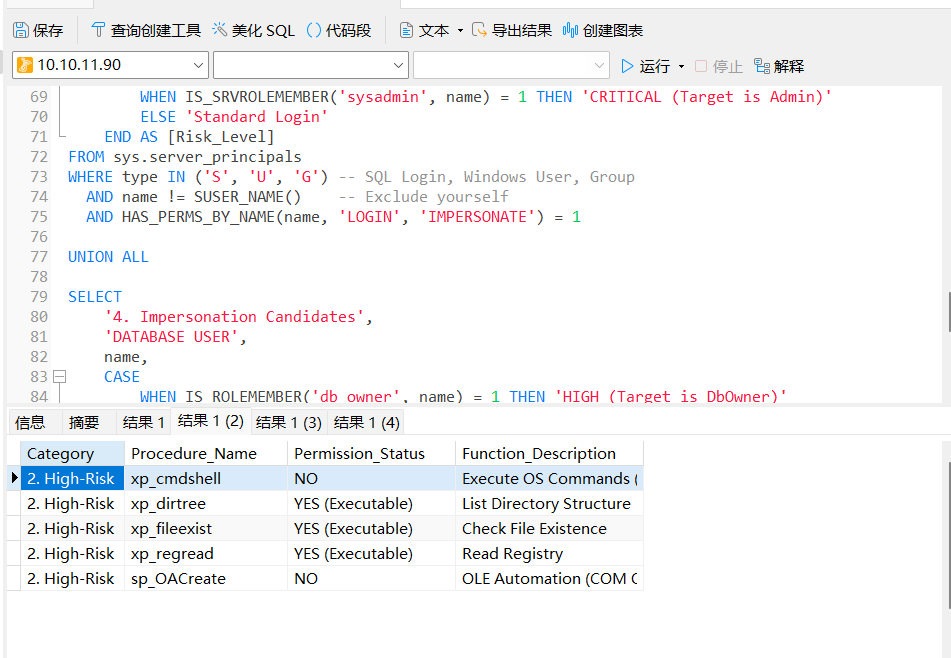Open the dropdown arrow beside 运行
This screenshot has width=951, height=658.
pos(682,66)
